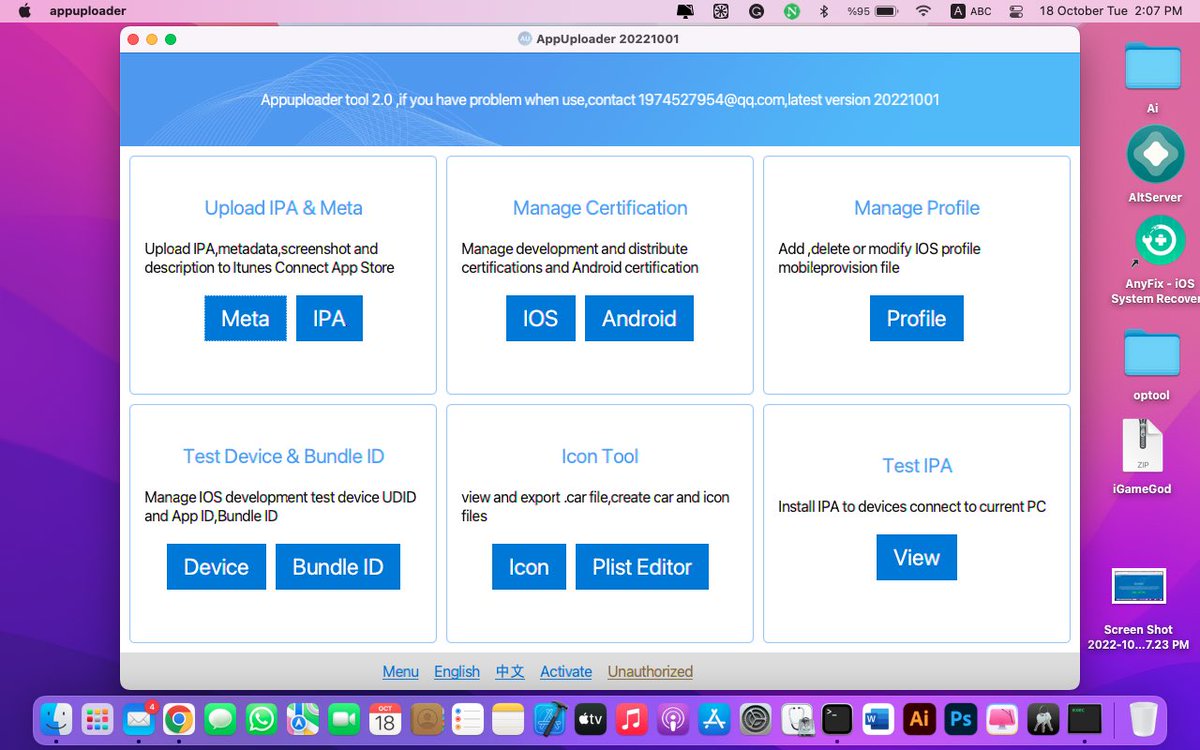
Task: Open the Menu link at bottom
Action: 401,672
